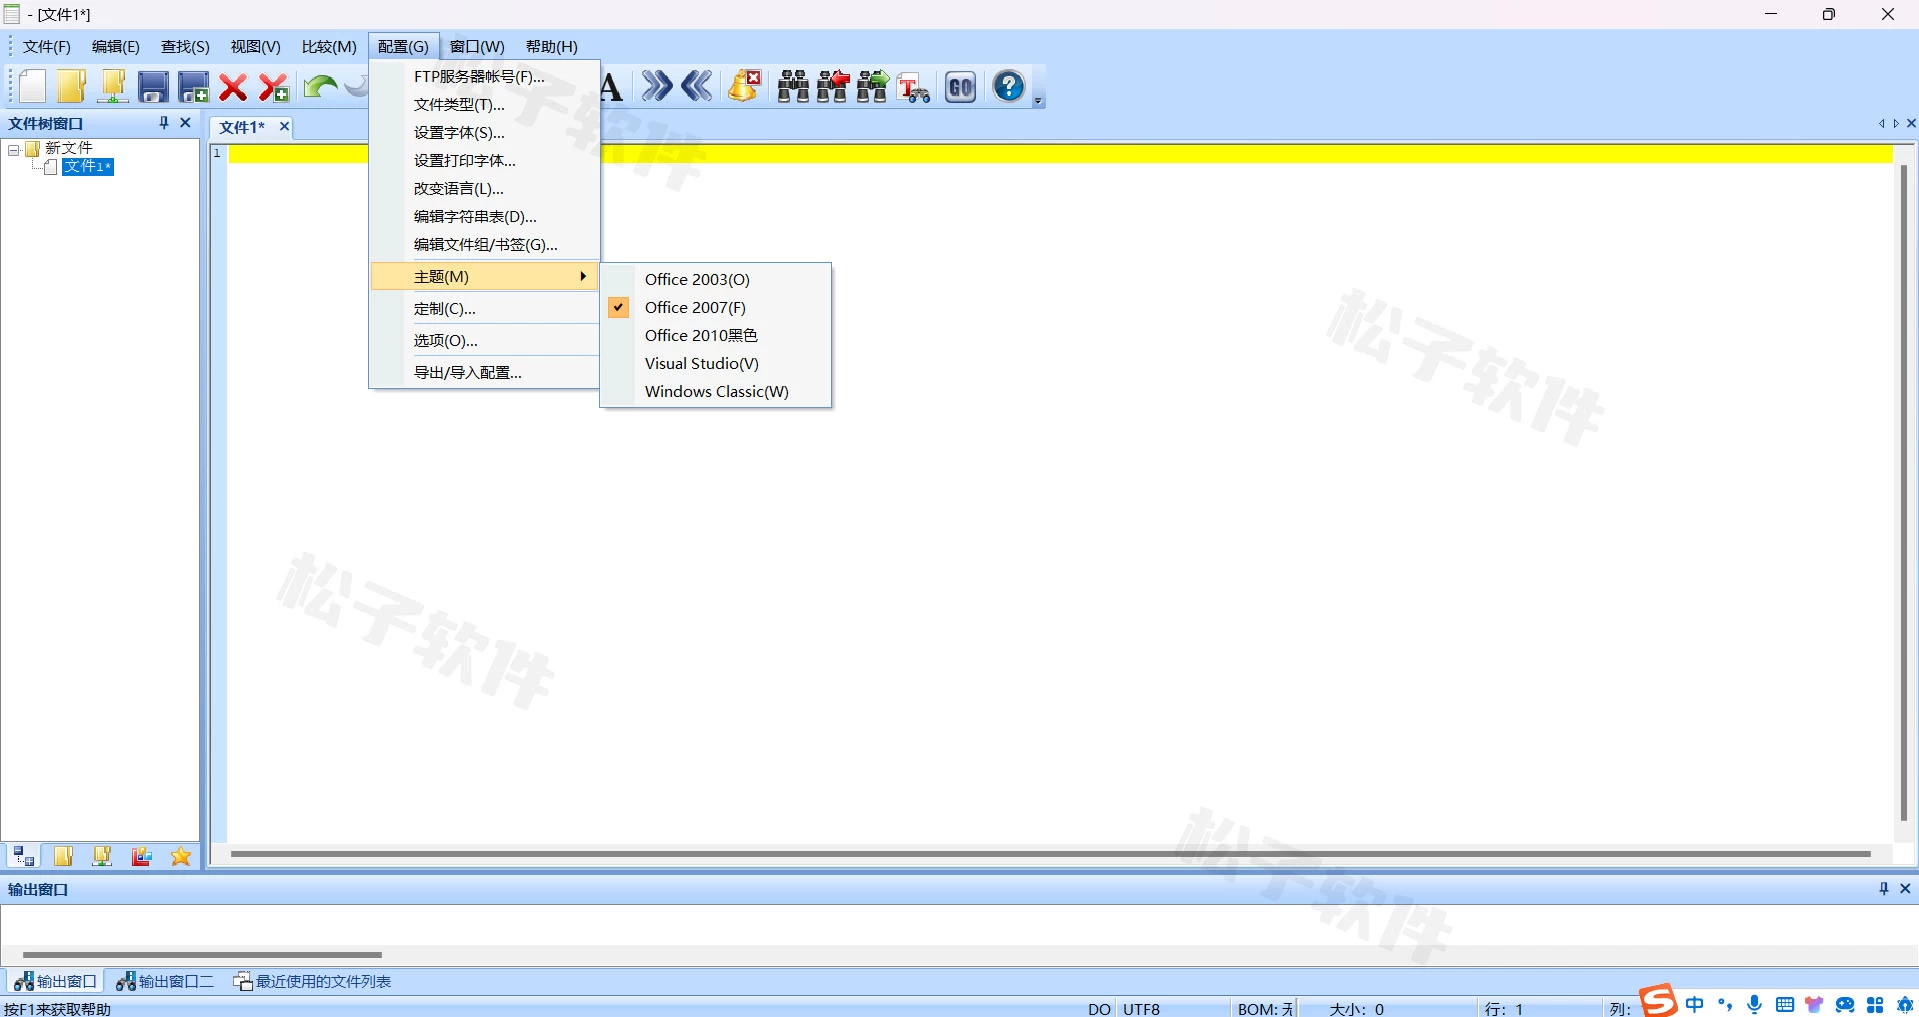Close the 文件1* document tab

pyautogui.click(x=284, y=126)
